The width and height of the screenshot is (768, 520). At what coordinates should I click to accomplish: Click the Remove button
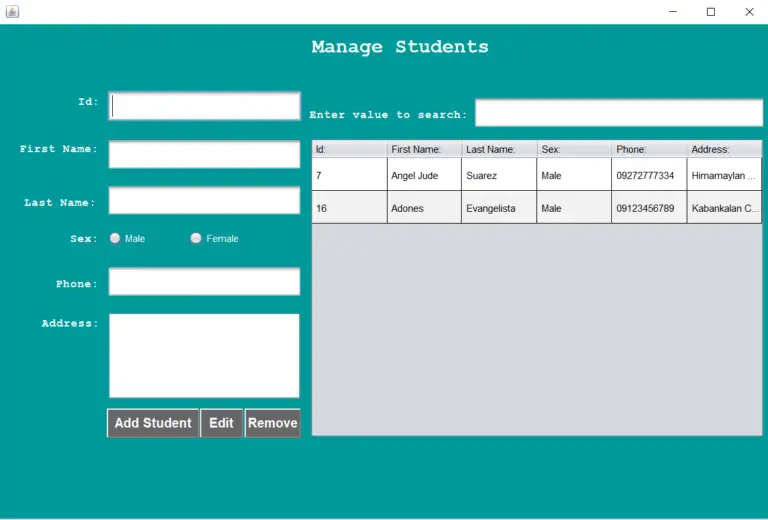click(x=272, y=423)
